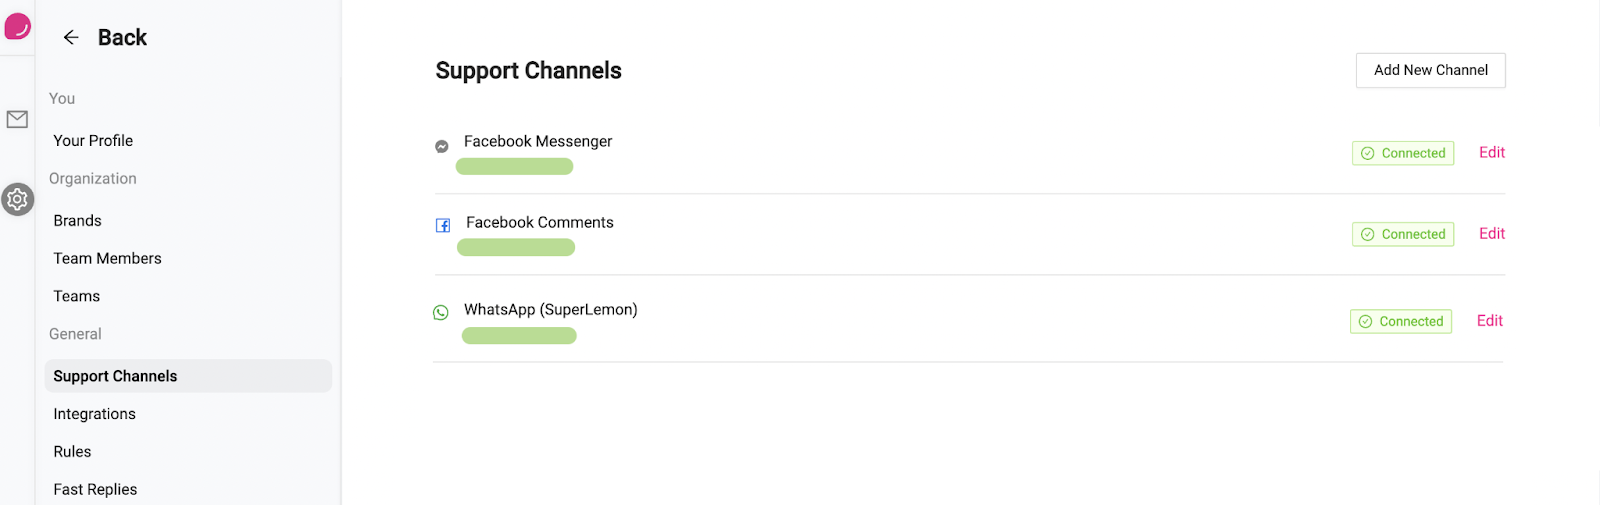Open Your Profile settings
Viewport: 1600px width, 505px height.
(93, 140)
